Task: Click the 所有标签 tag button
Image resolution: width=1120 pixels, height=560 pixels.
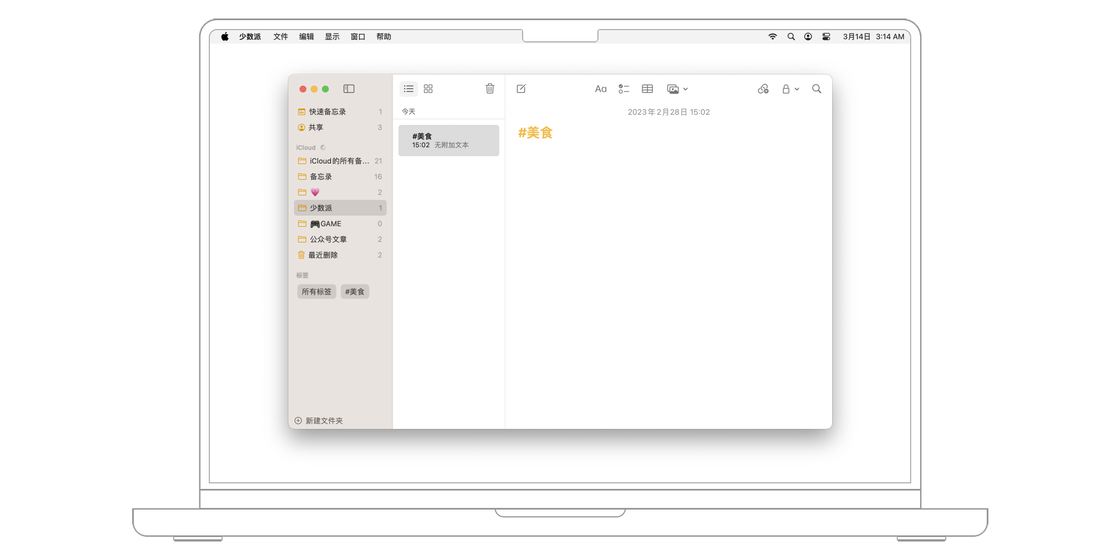Action: (x=316, y=291)
